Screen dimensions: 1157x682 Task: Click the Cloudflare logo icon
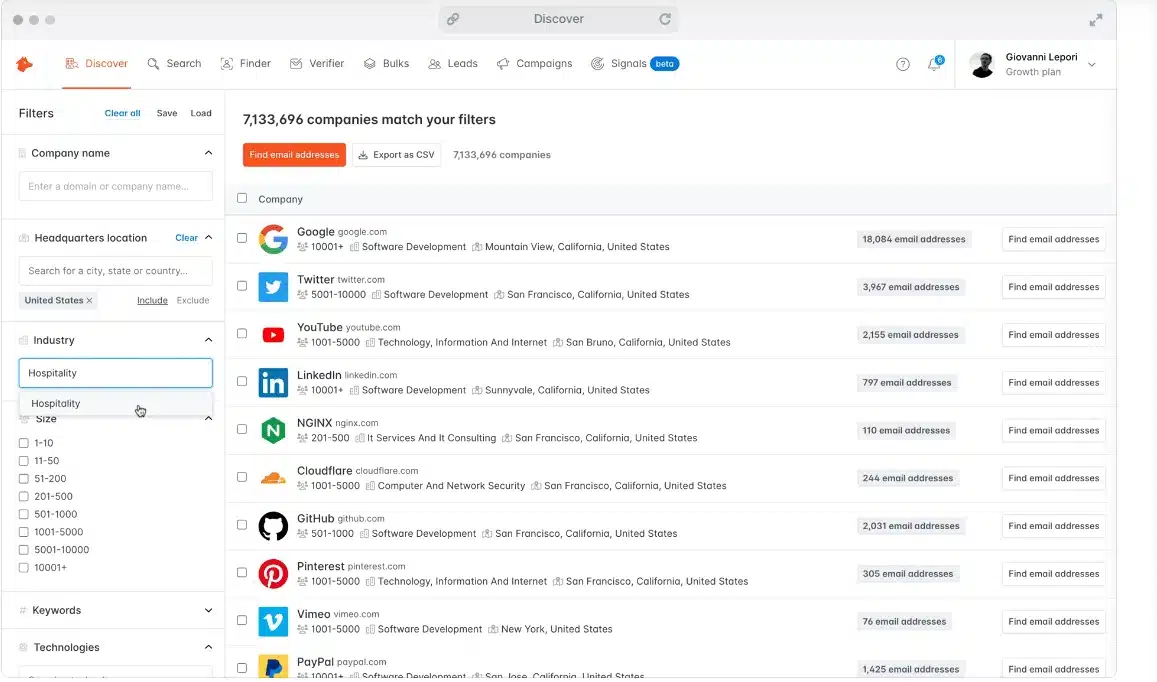tap(273, 478)
